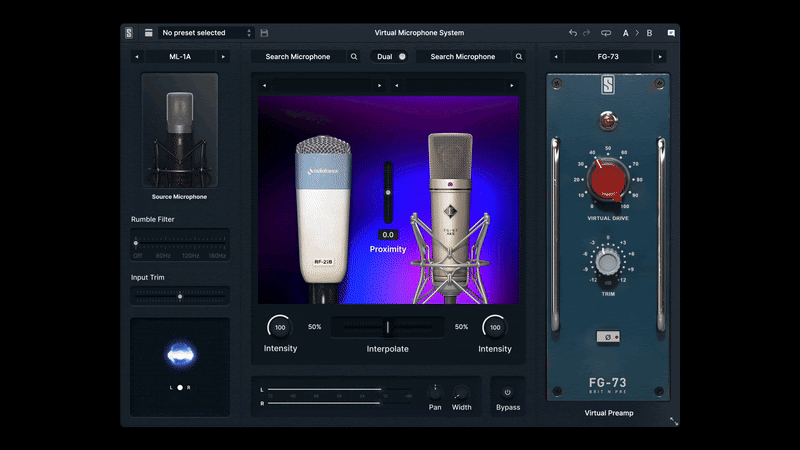The image size is (800, 450).
Task: Select previous left virtual microphone model
Action: (x=264, y=86)
